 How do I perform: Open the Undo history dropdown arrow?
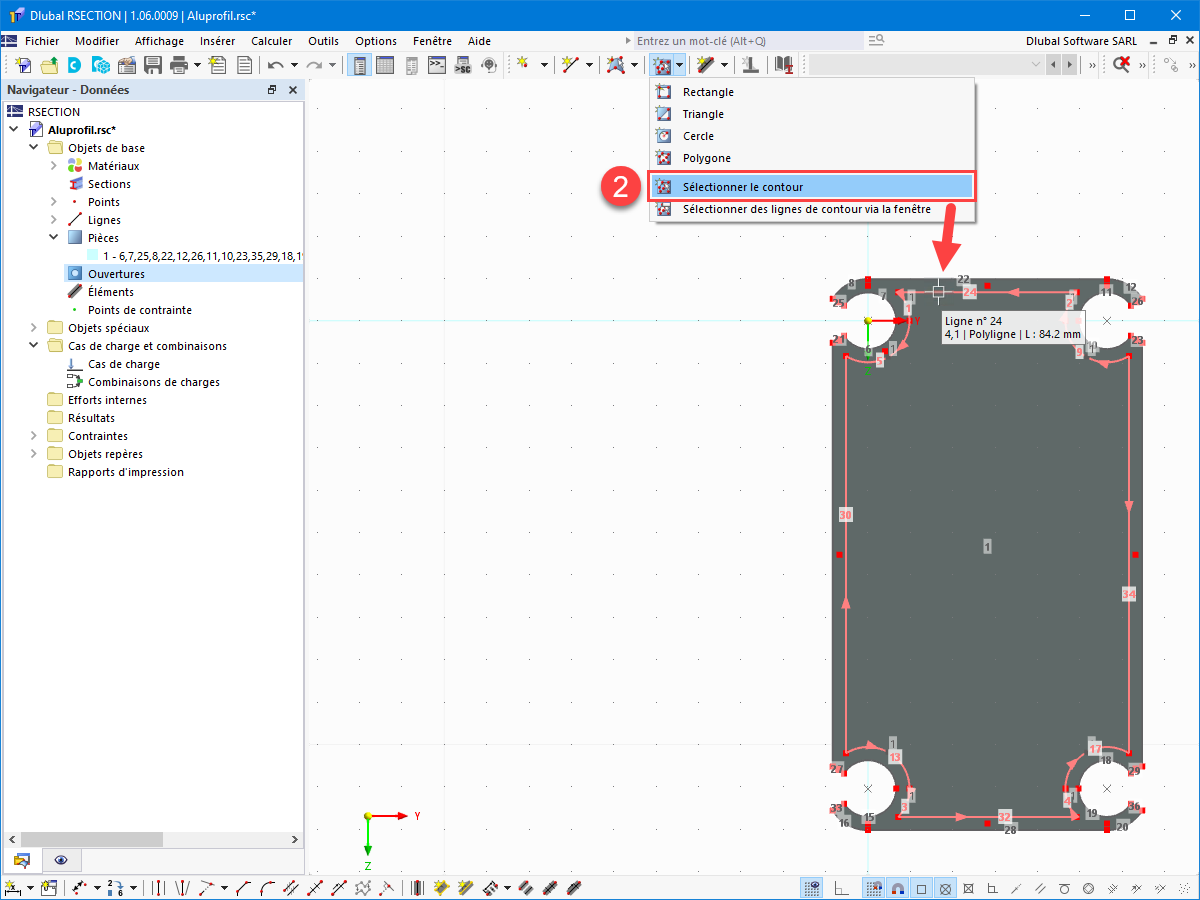[x=294, y=65]
